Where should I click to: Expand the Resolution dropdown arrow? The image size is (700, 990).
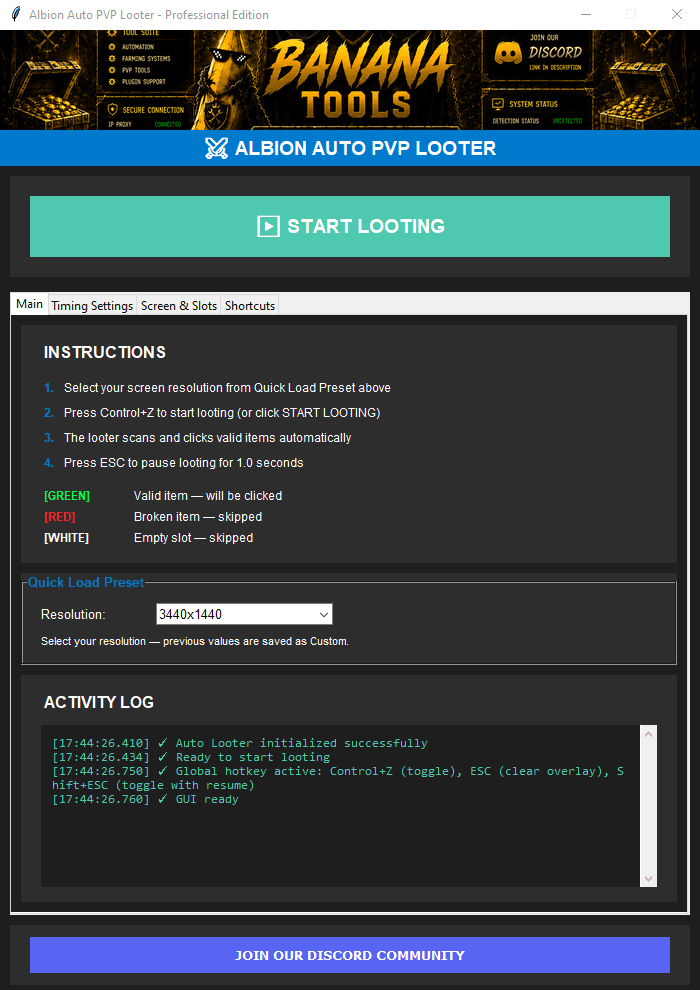[x=324, y=614]
